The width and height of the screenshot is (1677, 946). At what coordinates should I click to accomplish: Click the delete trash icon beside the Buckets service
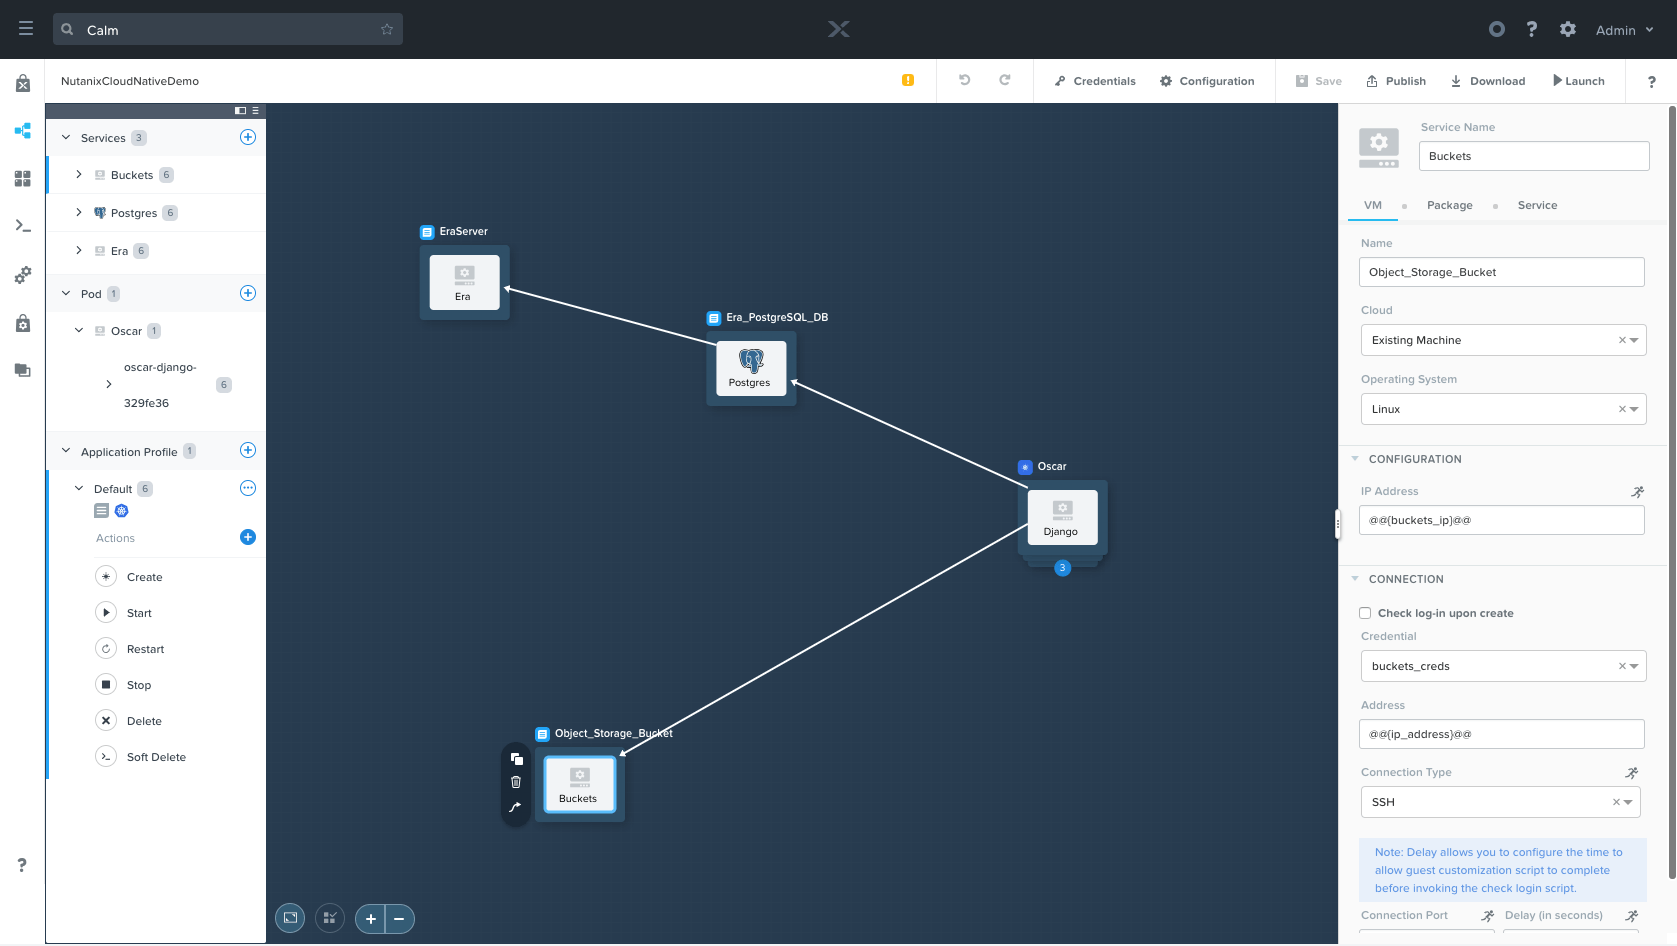tap(516, 783)
